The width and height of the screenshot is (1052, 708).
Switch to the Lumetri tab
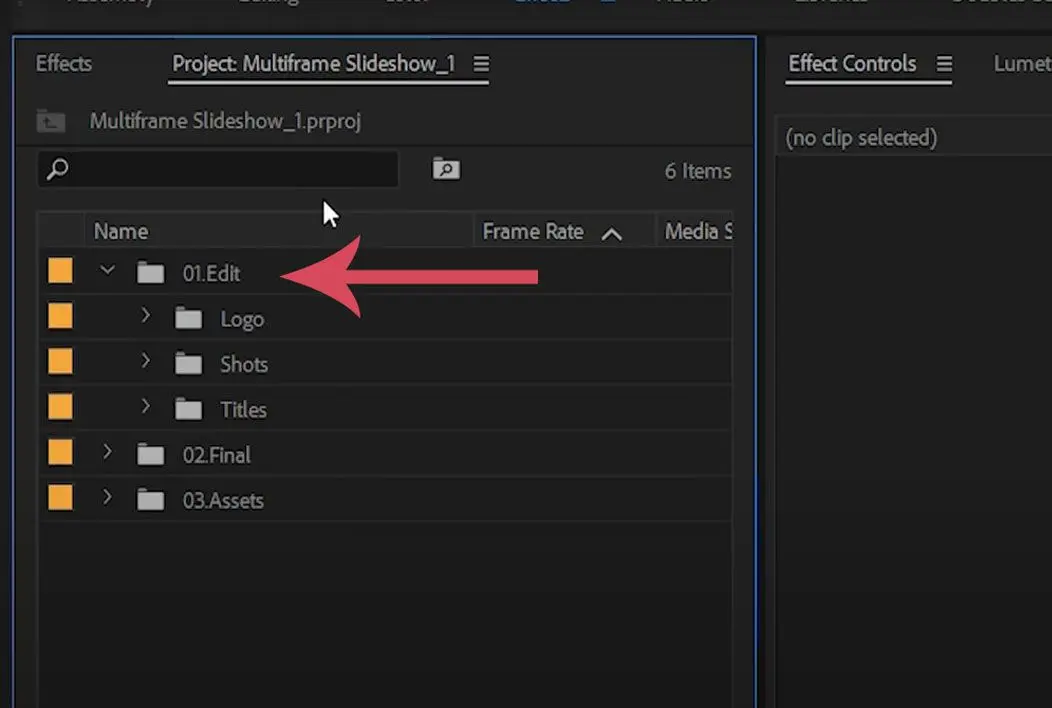(1022, 64)
